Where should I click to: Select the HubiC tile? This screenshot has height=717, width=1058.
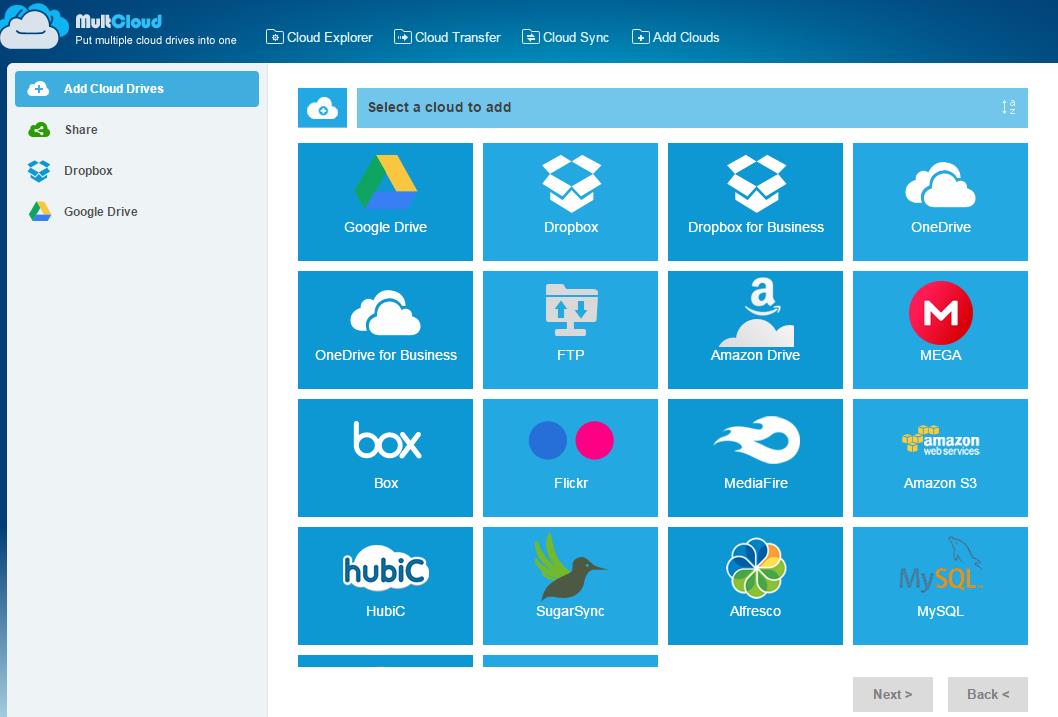pos(385,586)
